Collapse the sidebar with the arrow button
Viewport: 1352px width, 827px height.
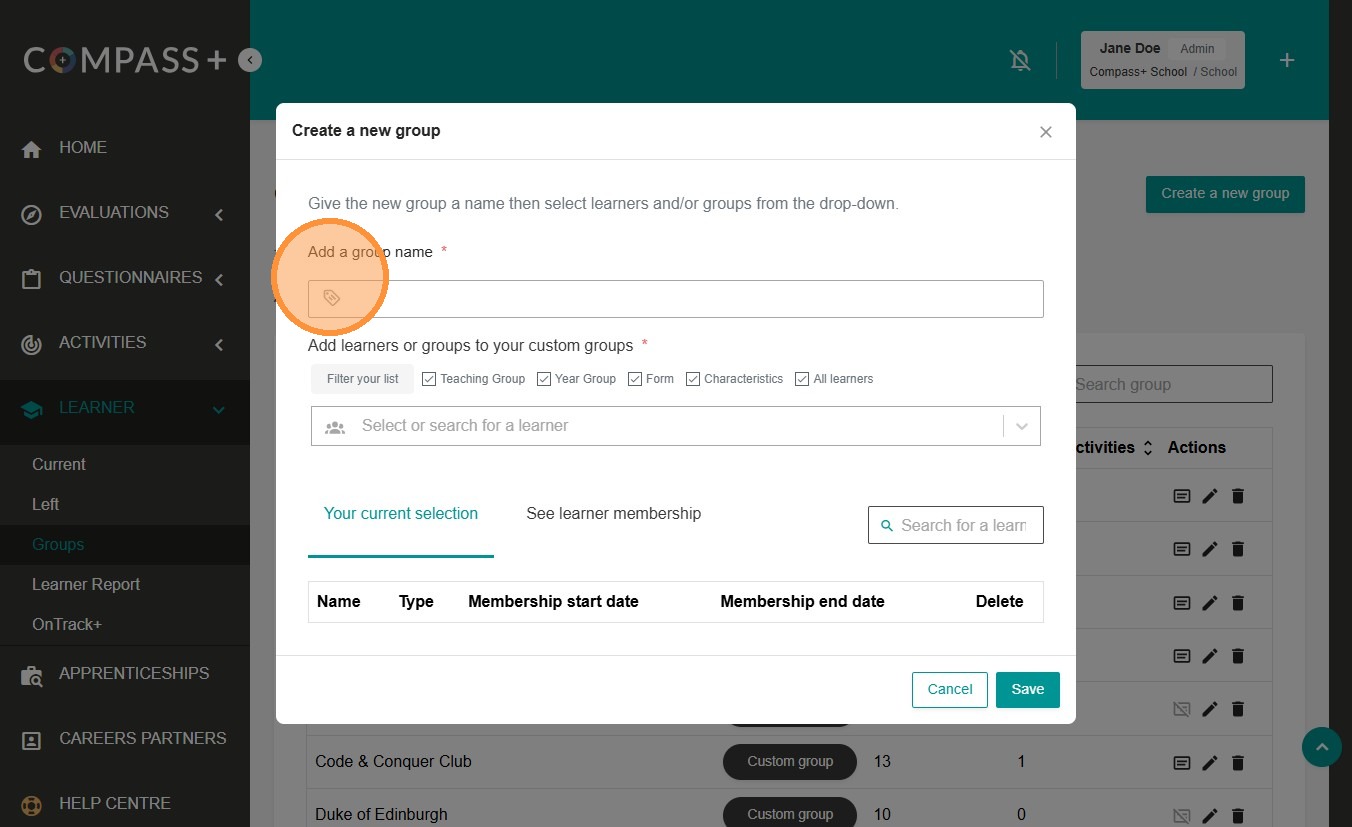click(x=250, y=61)
